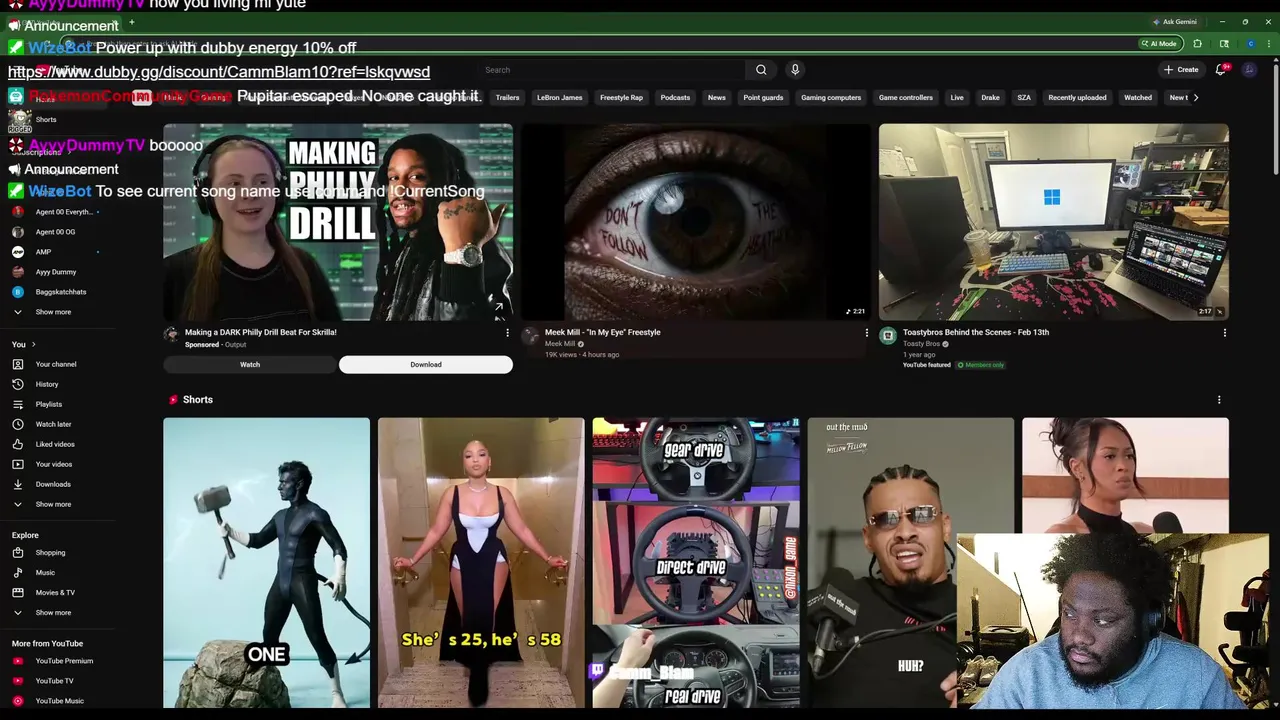Select the LeBron James filter chip
This screenshot has width=1280, height=720.
pyautogui.click(x=560, y=98)
